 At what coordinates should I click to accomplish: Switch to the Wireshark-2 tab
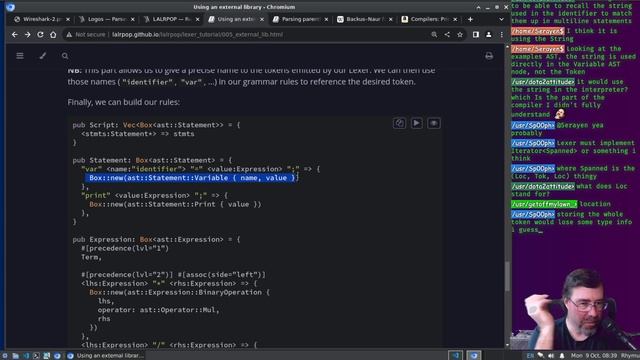[x=42, y=19]
